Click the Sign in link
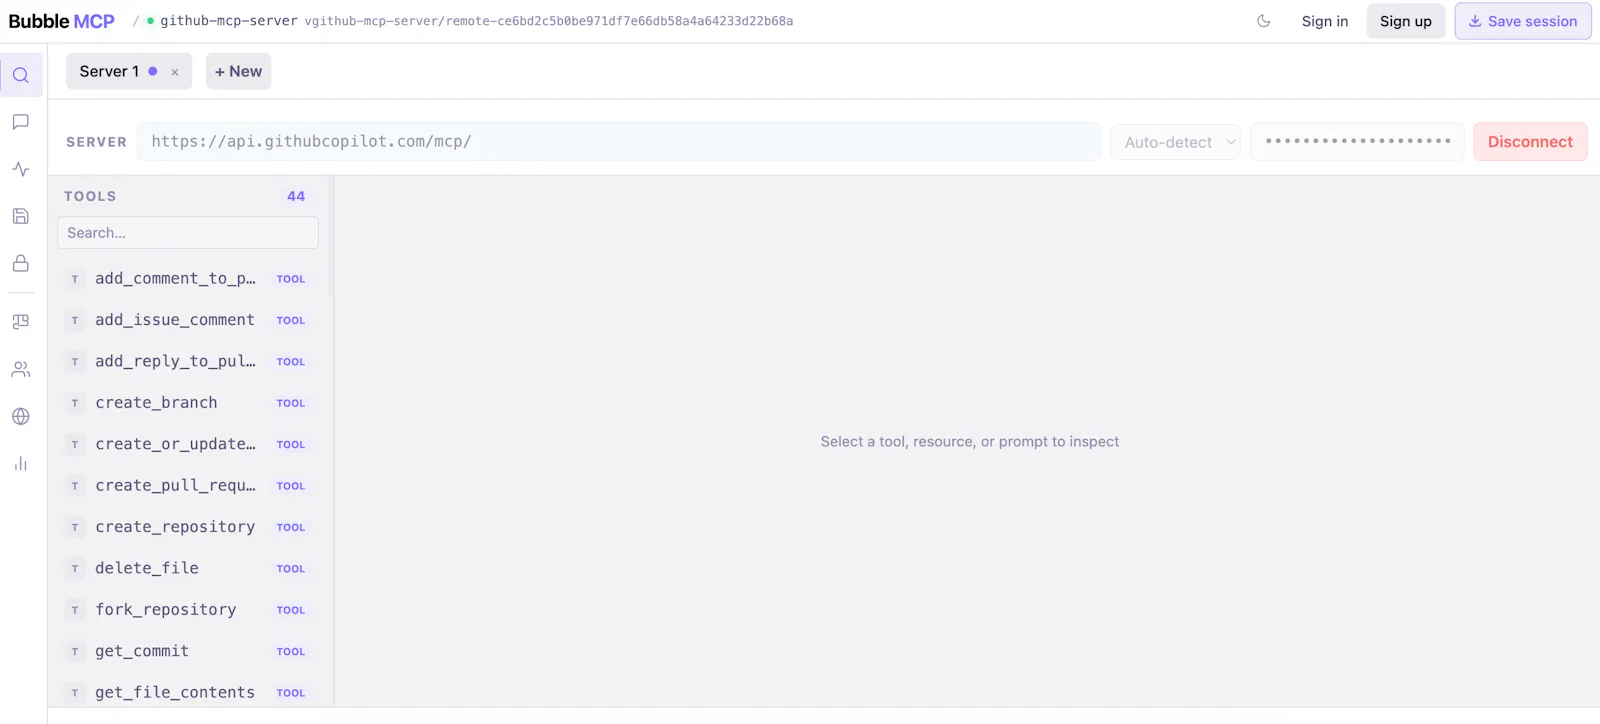 pyautogui.click(x=1325, y=21)
